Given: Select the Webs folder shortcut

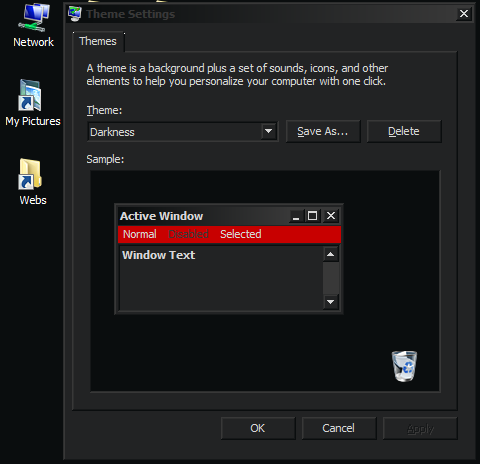Looking at the screenshot, I should click(32, 182).
